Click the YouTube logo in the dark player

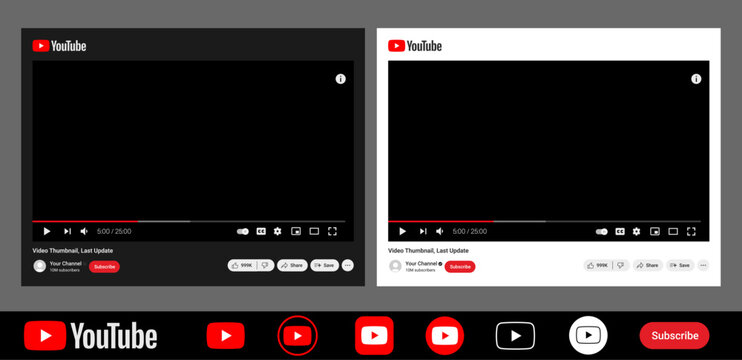click(x=59, y=46)
